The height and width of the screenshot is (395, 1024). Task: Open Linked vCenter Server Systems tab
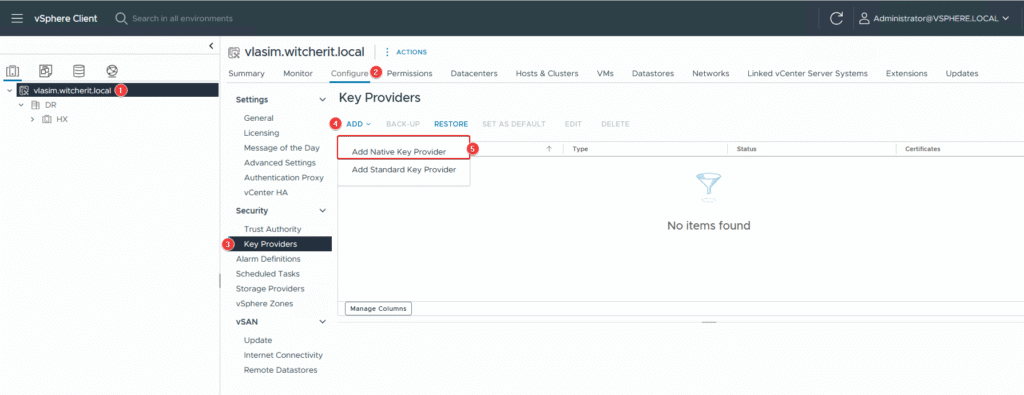(807, 73)
